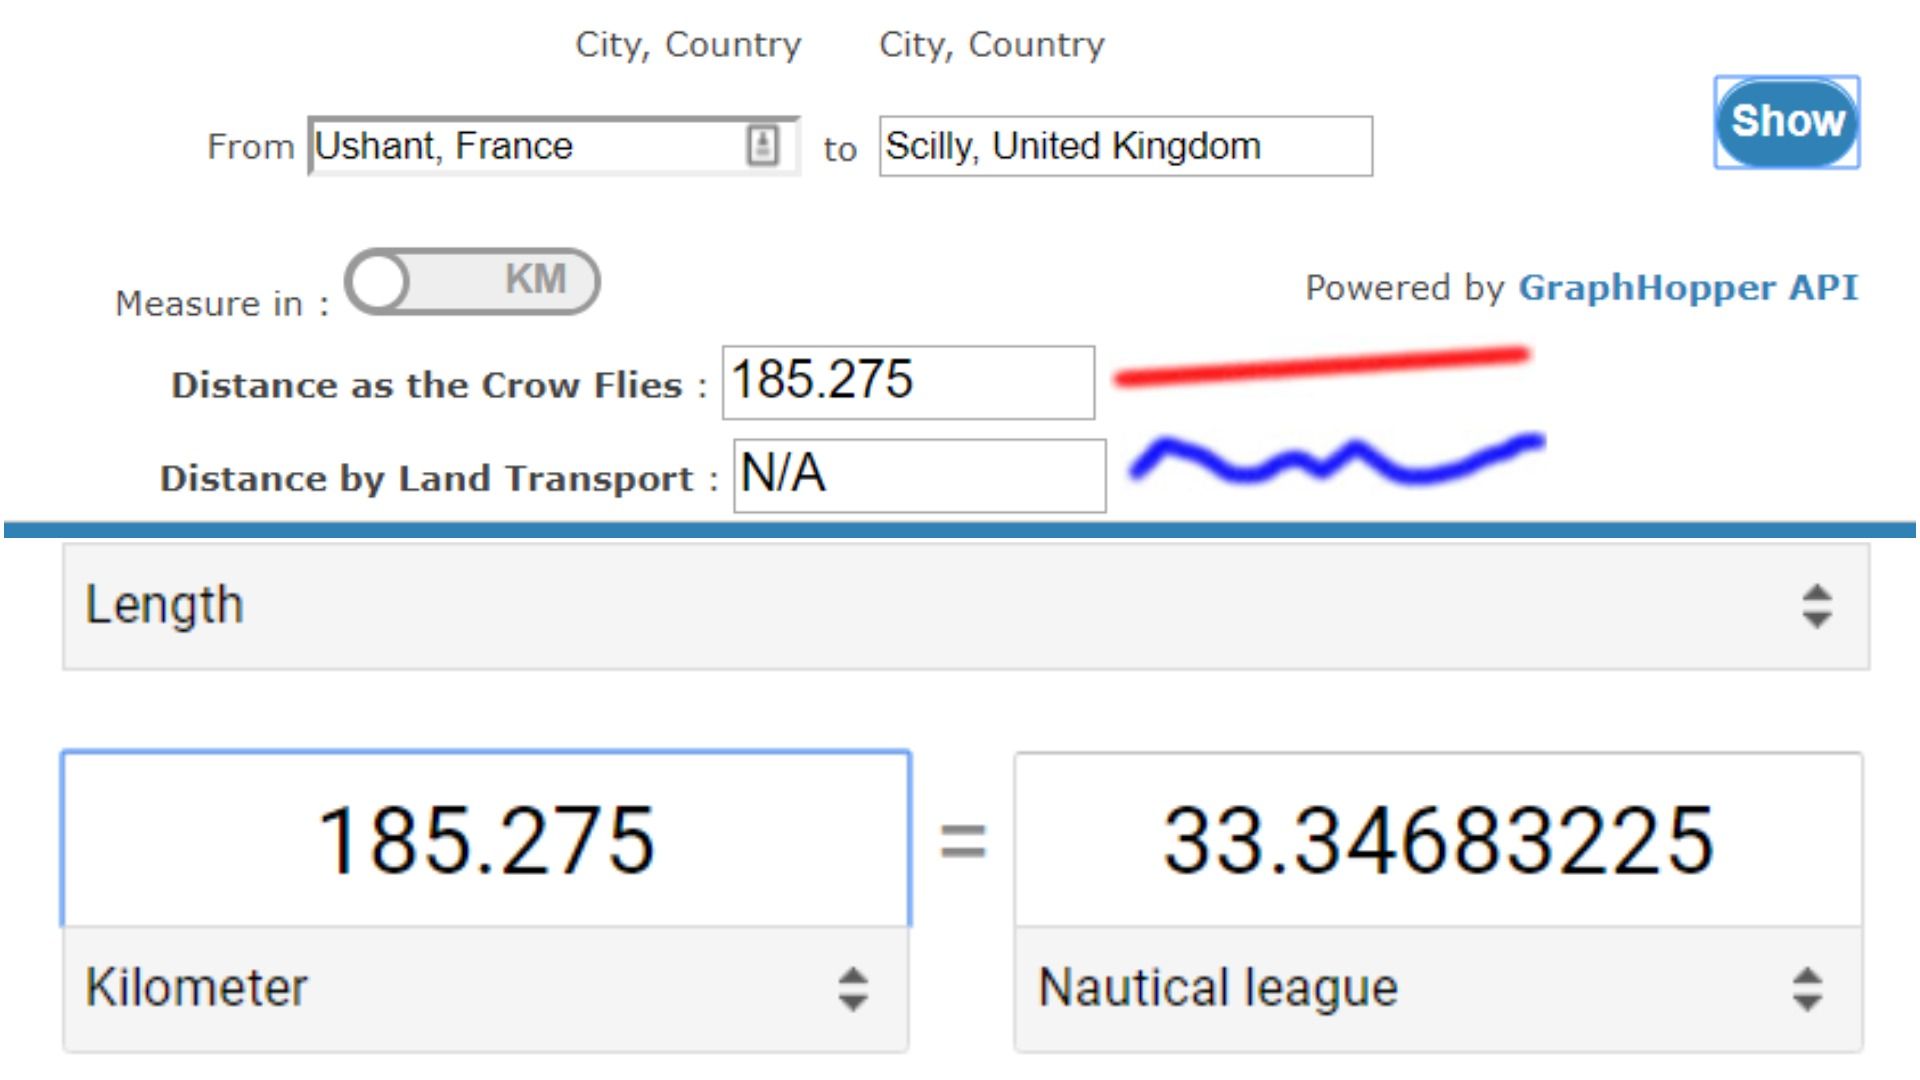Open the Length category dropdown

965,606
